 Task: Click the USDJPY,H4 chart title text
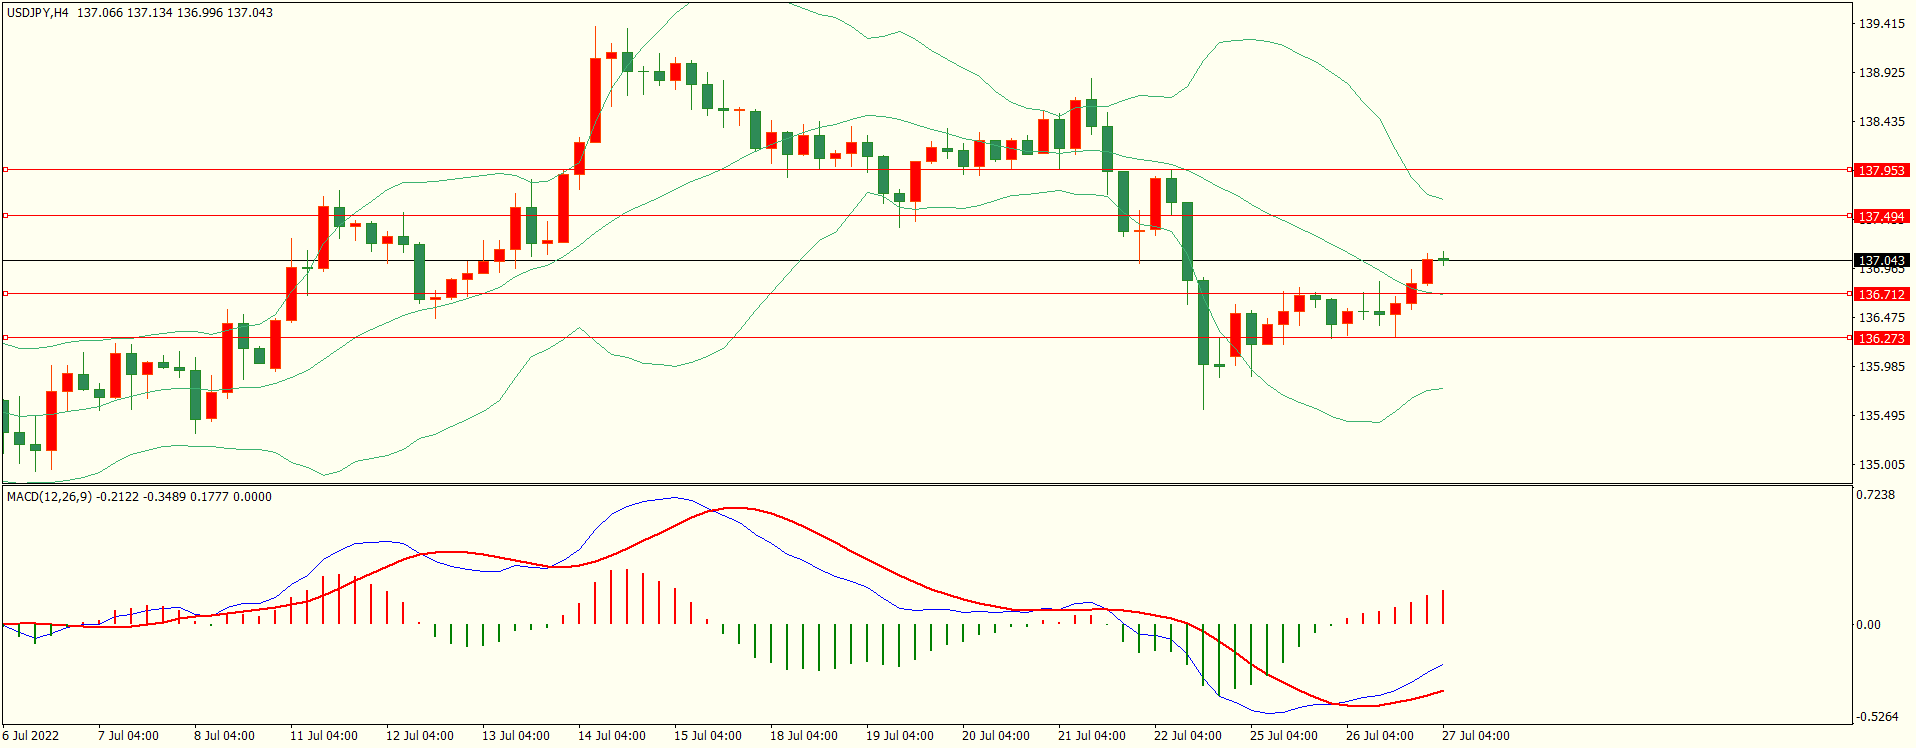point(38,13)
